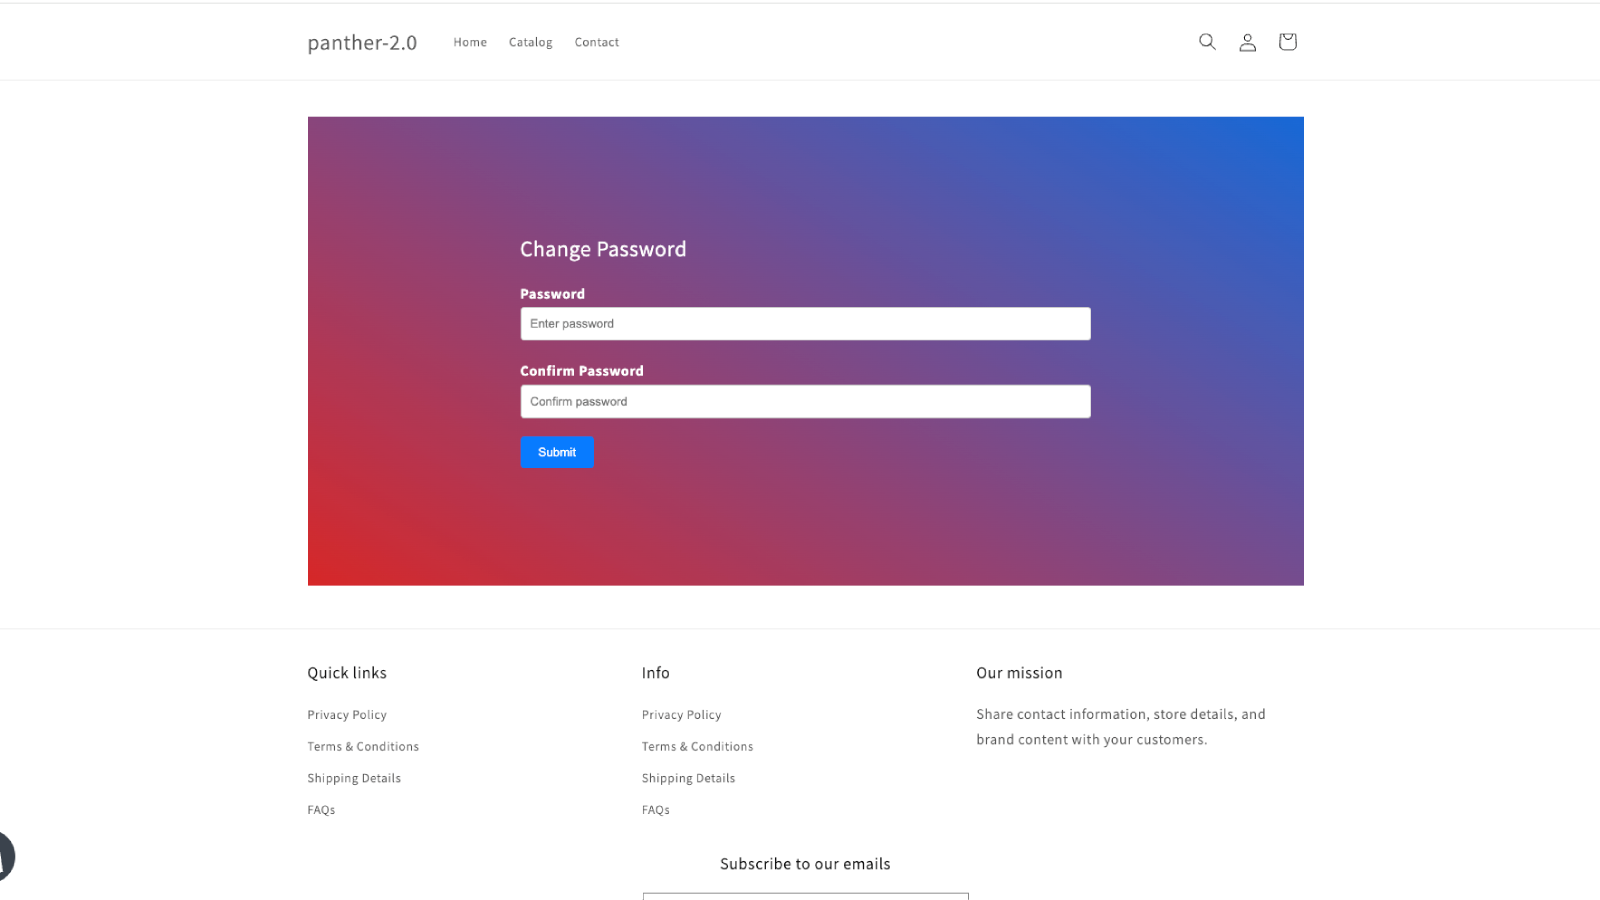Select Catalog in the navigation menu
Image resolution: width=1600 pixels, height=900 pixels.
coord(530,42)
